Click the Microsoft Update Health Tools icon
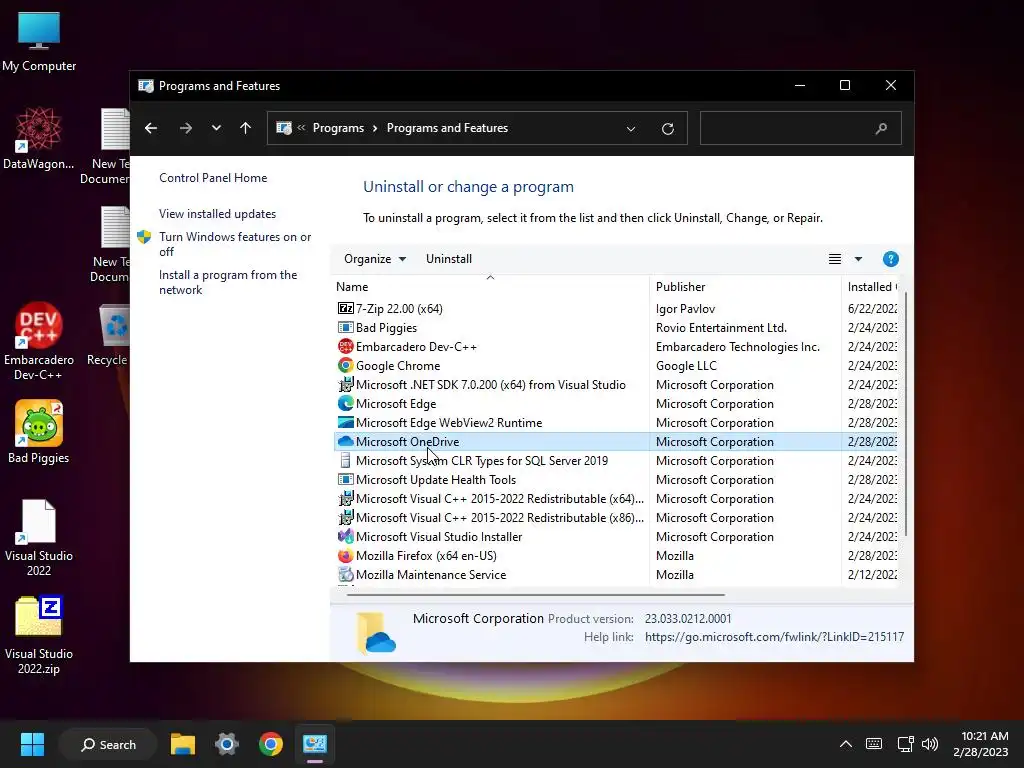1024x768 pixels. [x=345, y=479]
